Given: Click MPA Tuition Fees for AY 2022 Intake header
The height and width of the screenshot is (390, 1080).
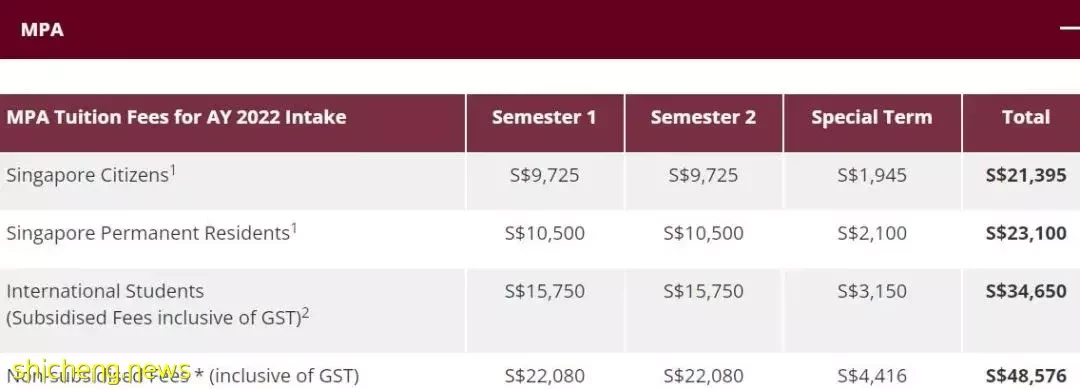Looking at the screenshot, I should point(176,117).
